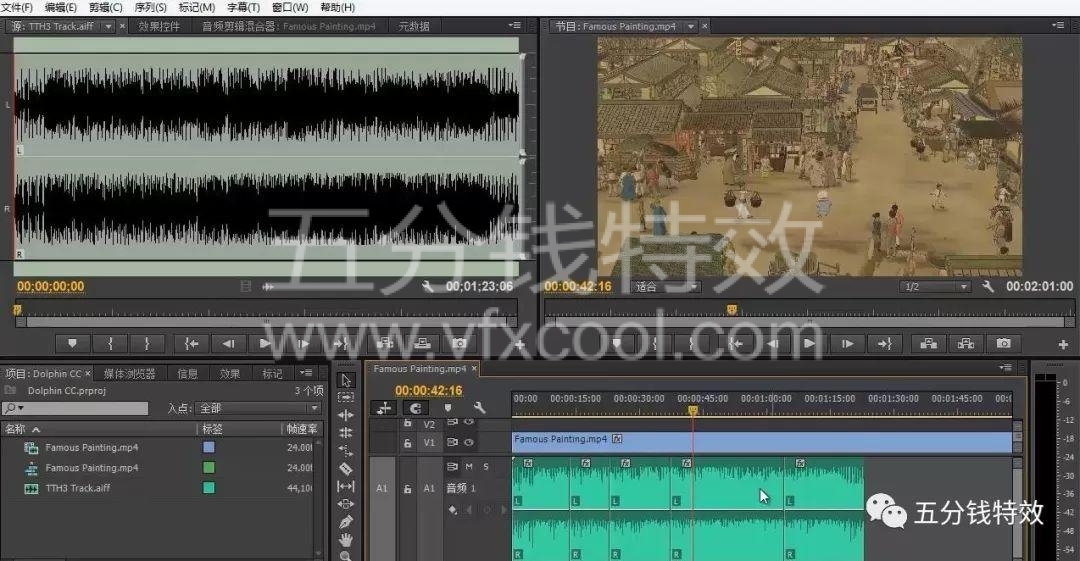Select the Famous Painting.mp4 video clip on V1
This screenshot has width=1080, height=561.
pyautogui.click(x=762, y=442)
